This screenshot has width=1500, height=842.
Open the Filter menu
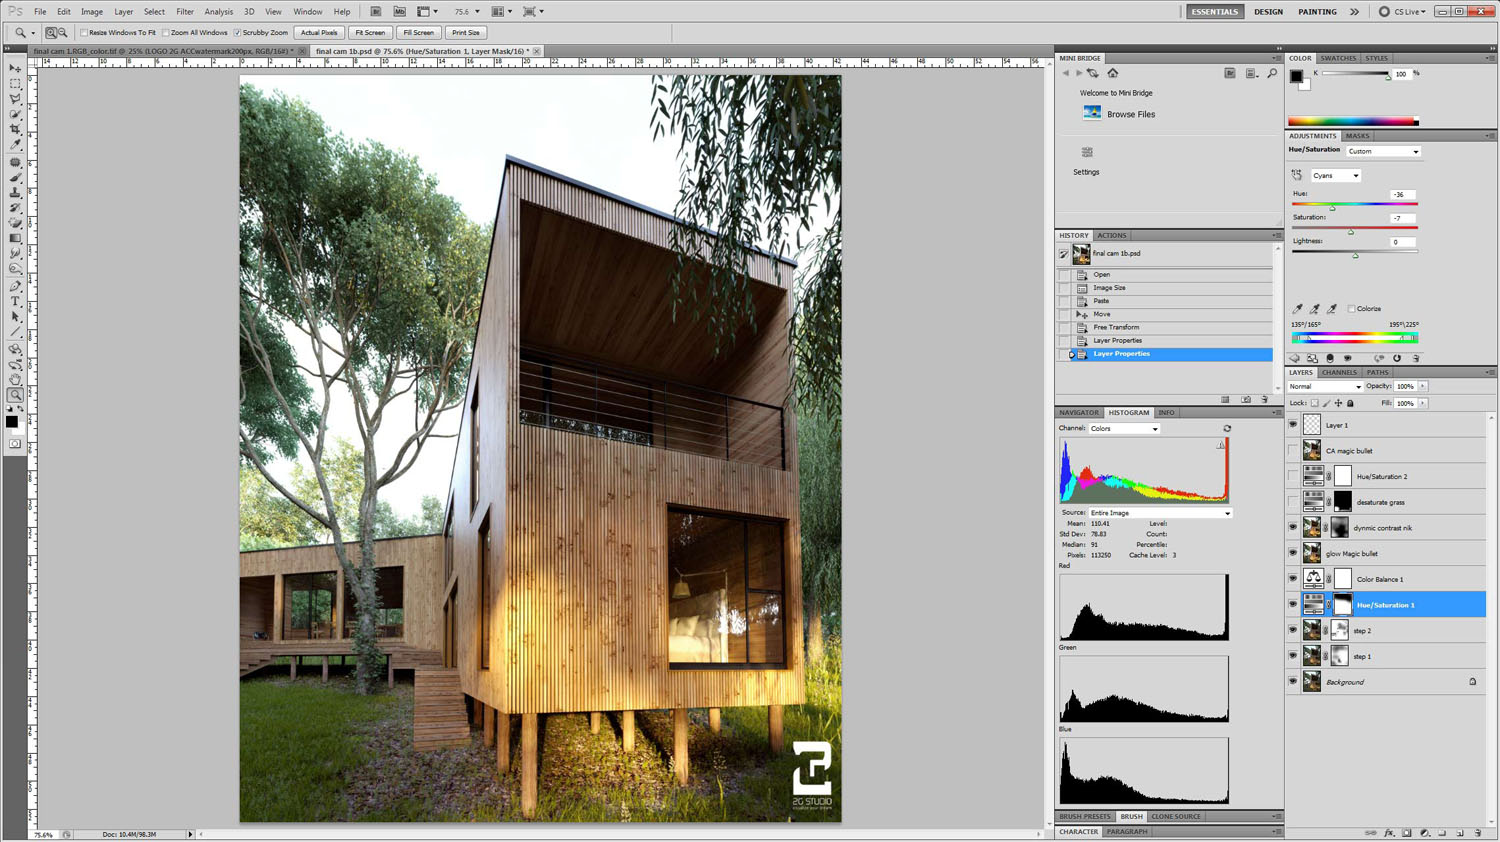pyautogui.click(x=185, y=12)
